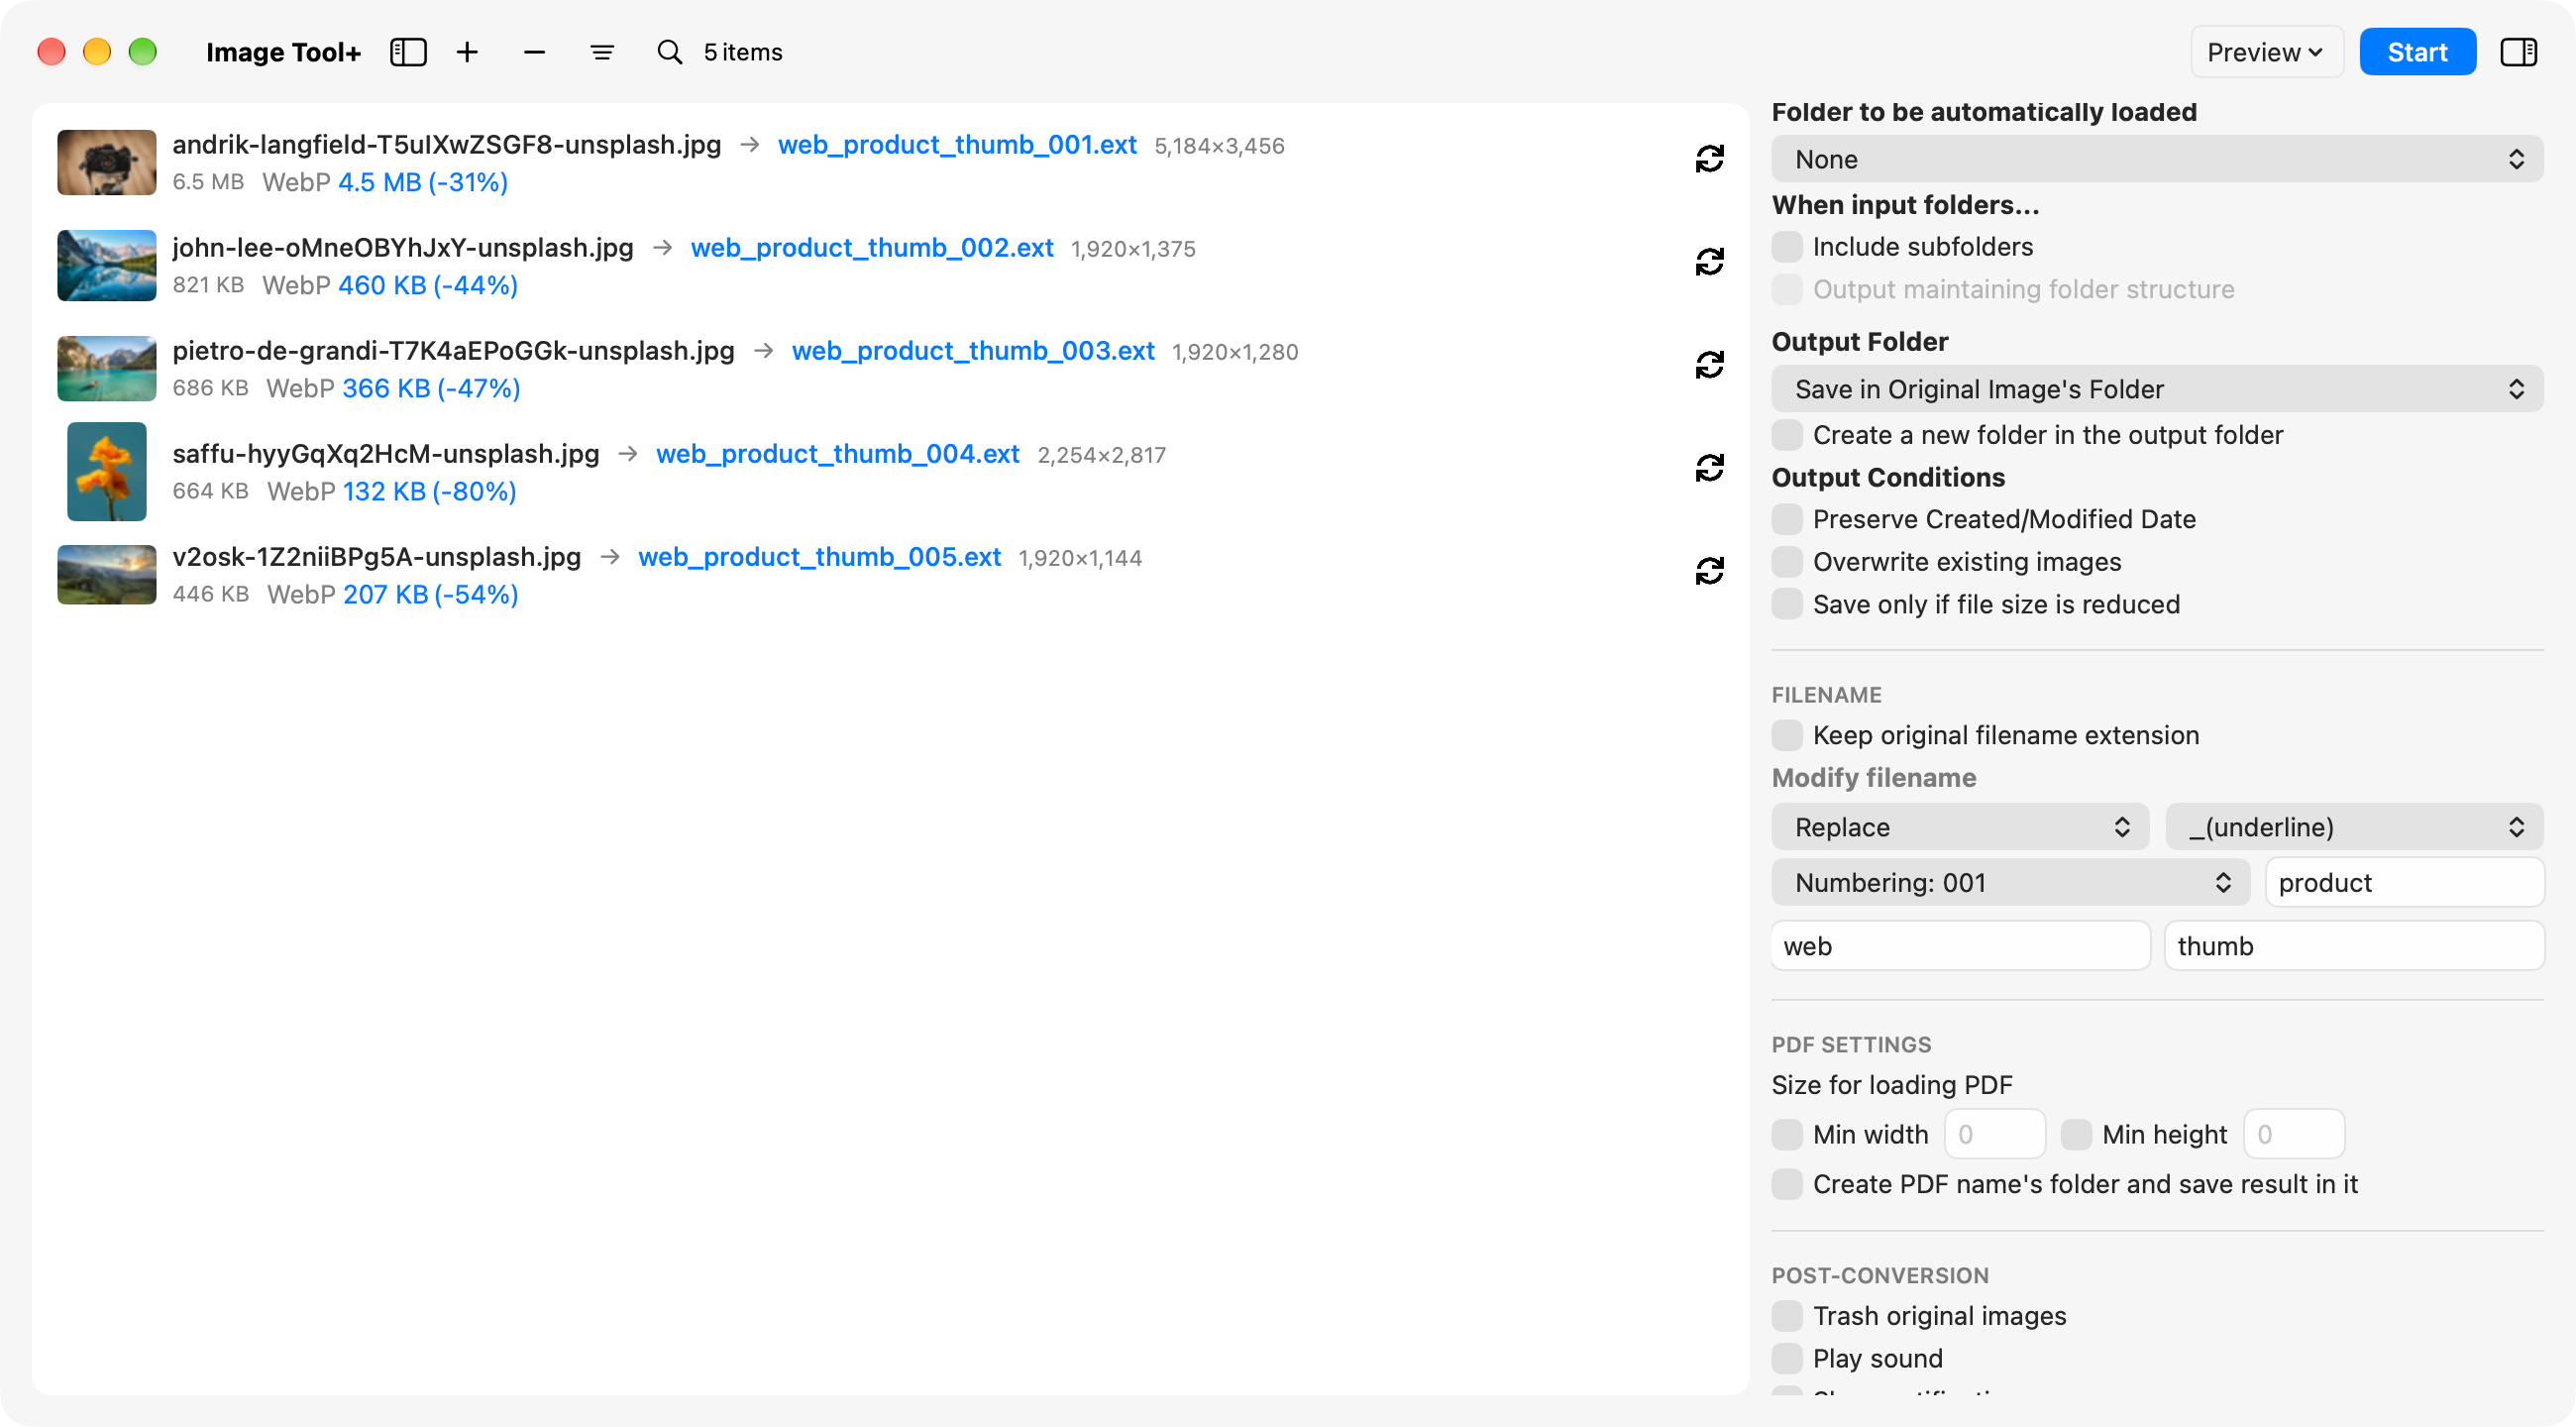Select file john-lee-oMneOBYhJxY-unsplash.jpg

pyautogui.click(x=403, y=248)
